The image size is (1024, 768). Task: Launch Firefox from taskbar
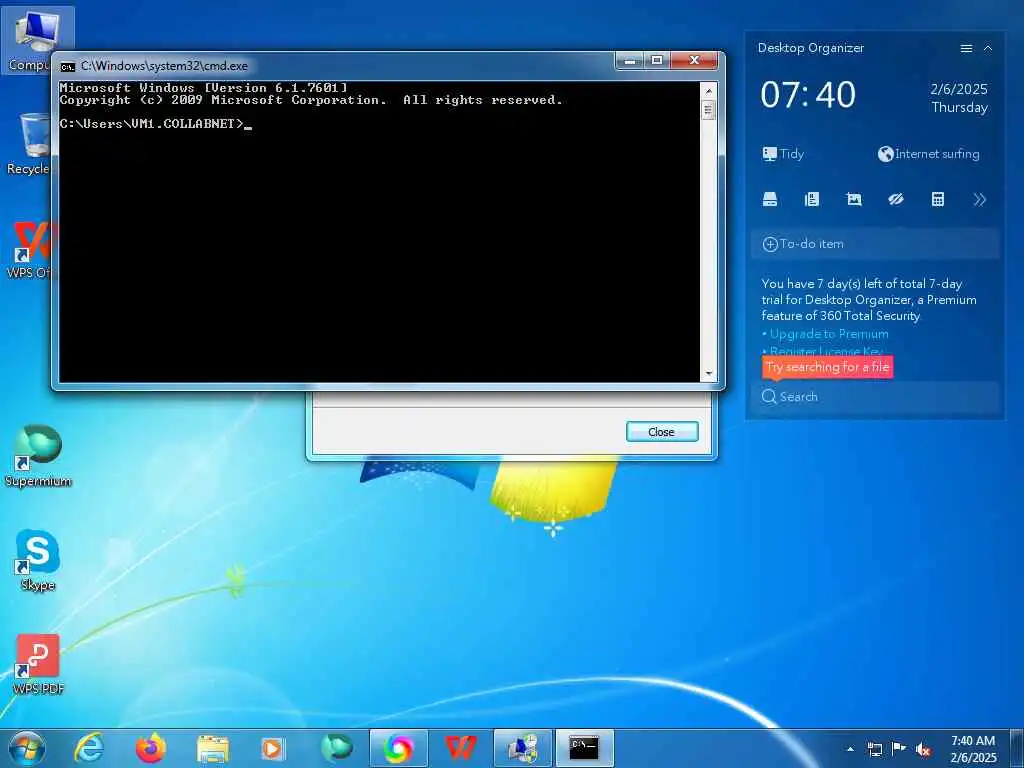pyautogui.click(x=151, y=748)
